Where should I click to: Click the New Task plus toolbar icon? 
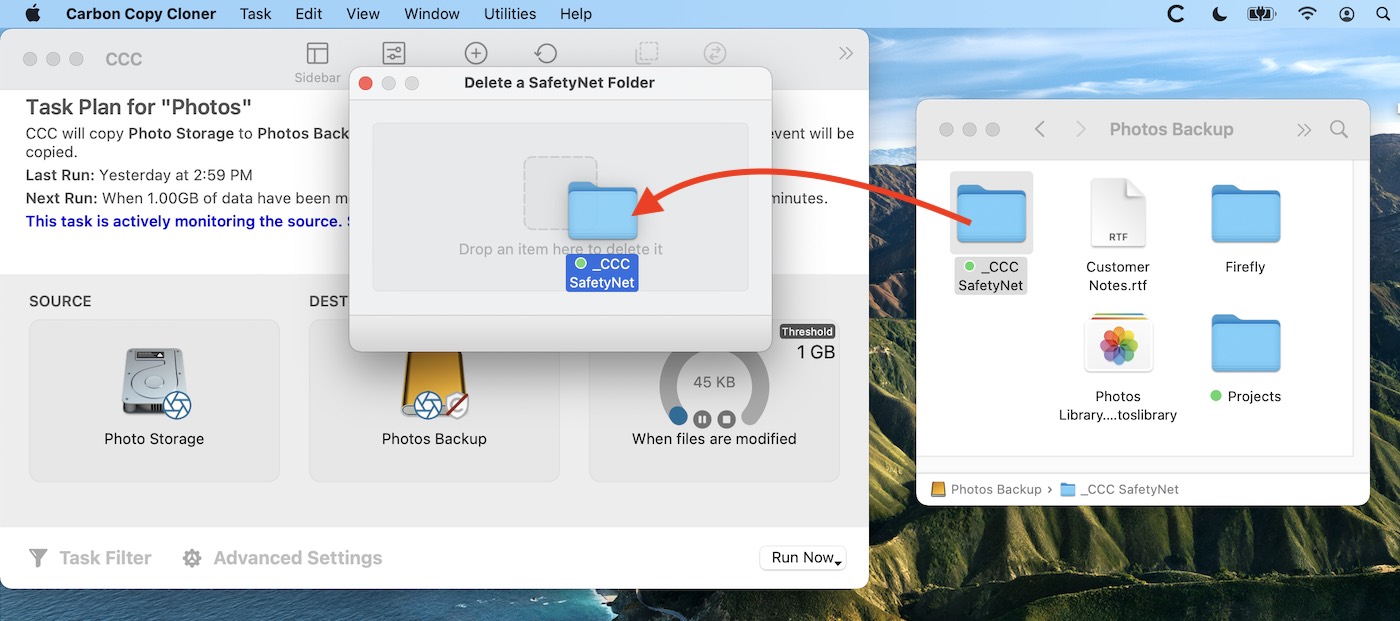tap(476, 53)
